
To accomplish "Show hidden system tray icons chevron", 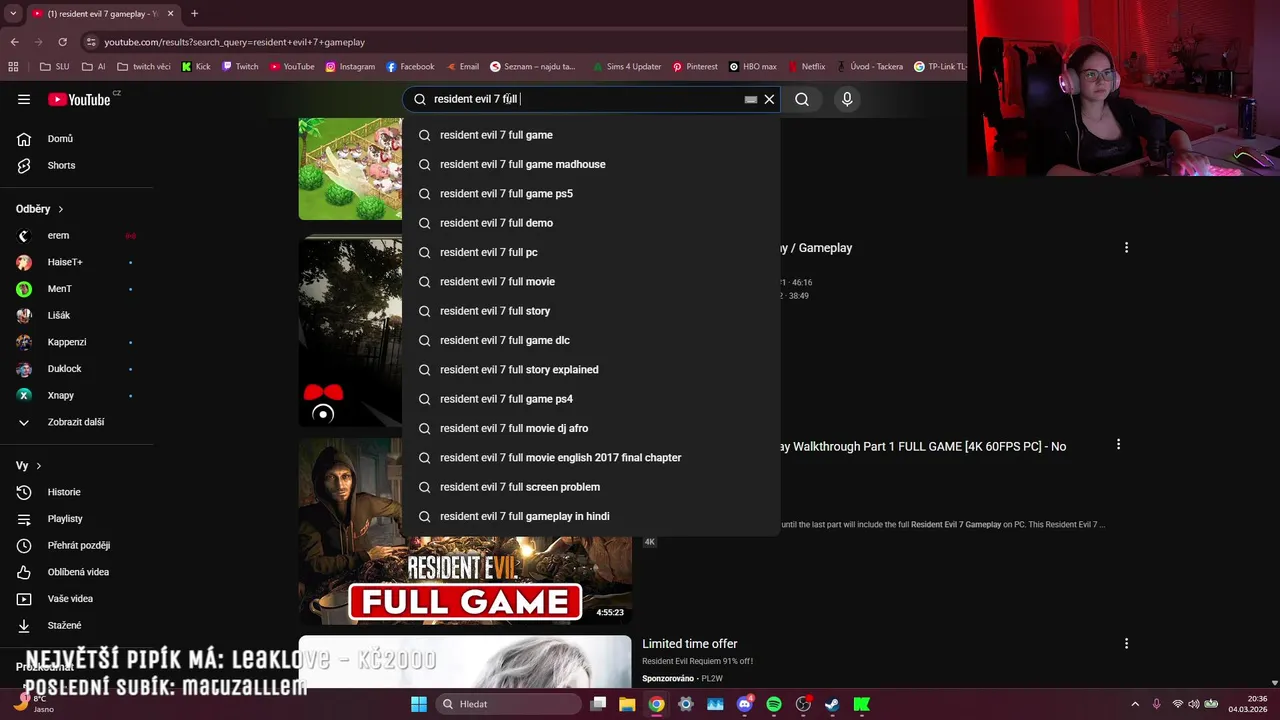I will coord(1134,704).
